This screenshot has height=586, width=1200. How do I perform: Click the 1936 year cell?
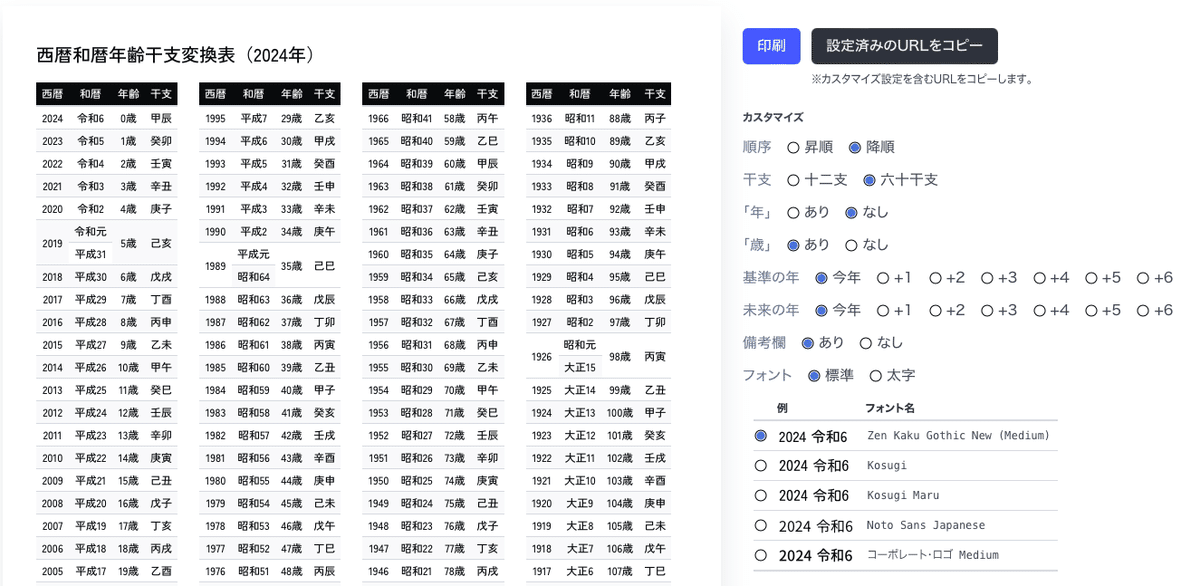(x=541, y=118)
